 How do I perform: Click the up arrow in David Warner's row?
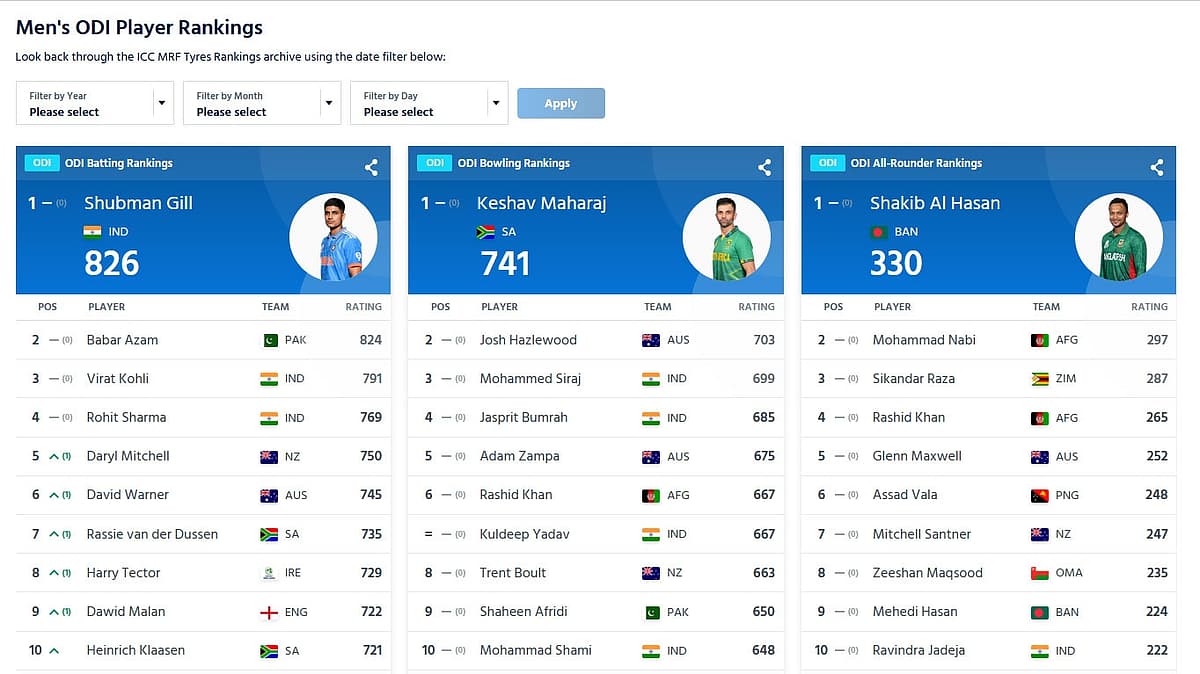coord(53,495)
